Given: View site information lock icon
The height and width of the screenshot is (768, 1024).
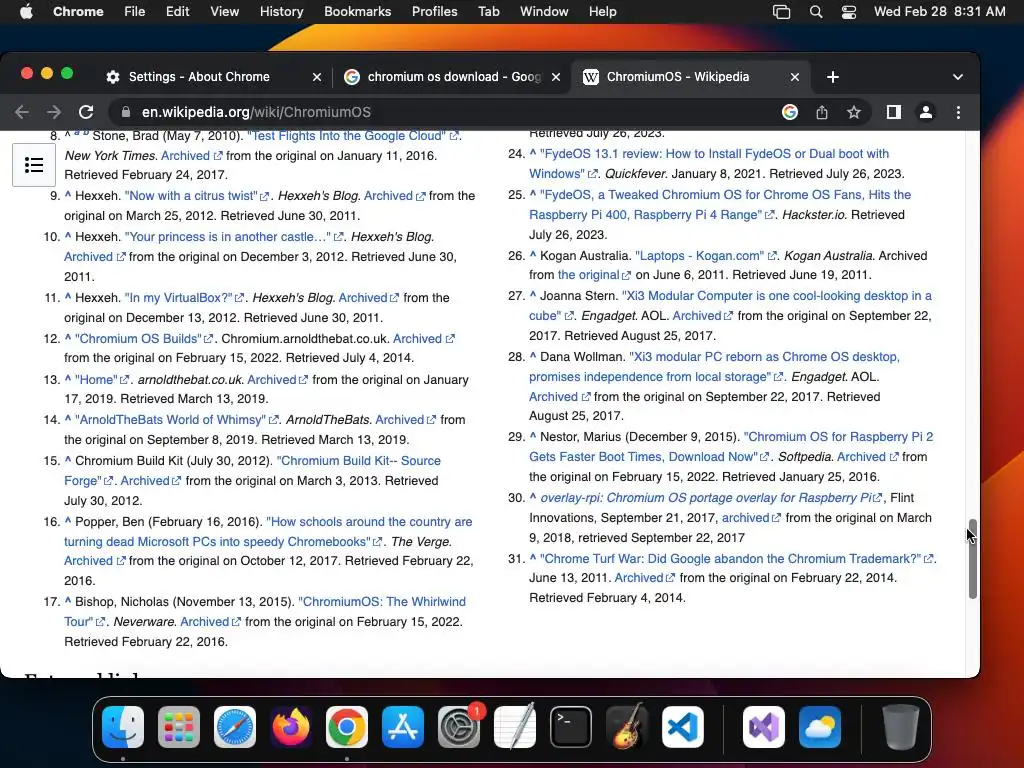Looking at the screenshot, I should (x=125, y=112).
